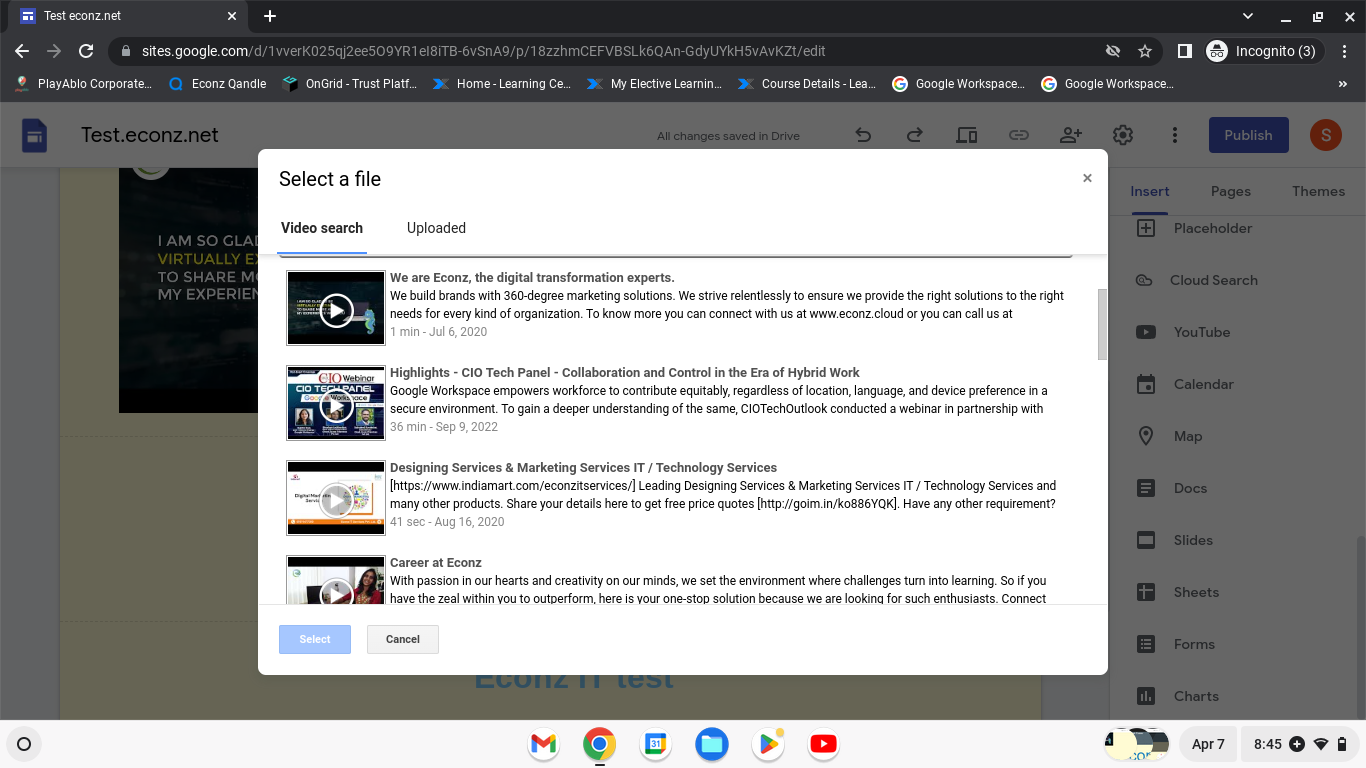Click the Select button in the dialog
The height and width of the screenshot is (768, 1366).
315,639
